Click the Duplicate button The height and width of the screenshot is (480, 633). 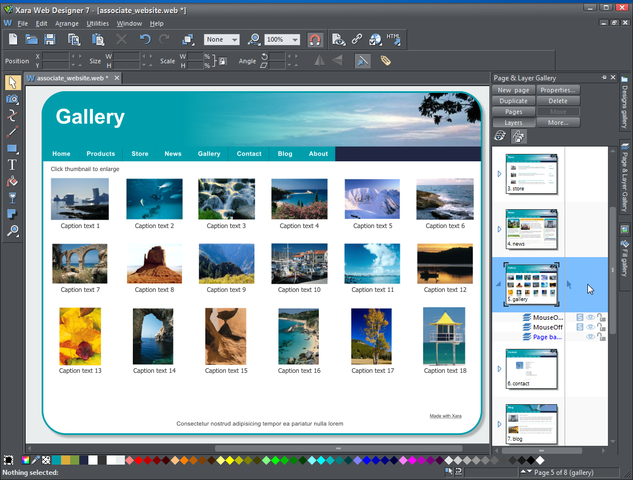pyautogui.click(x=514, y=101)
